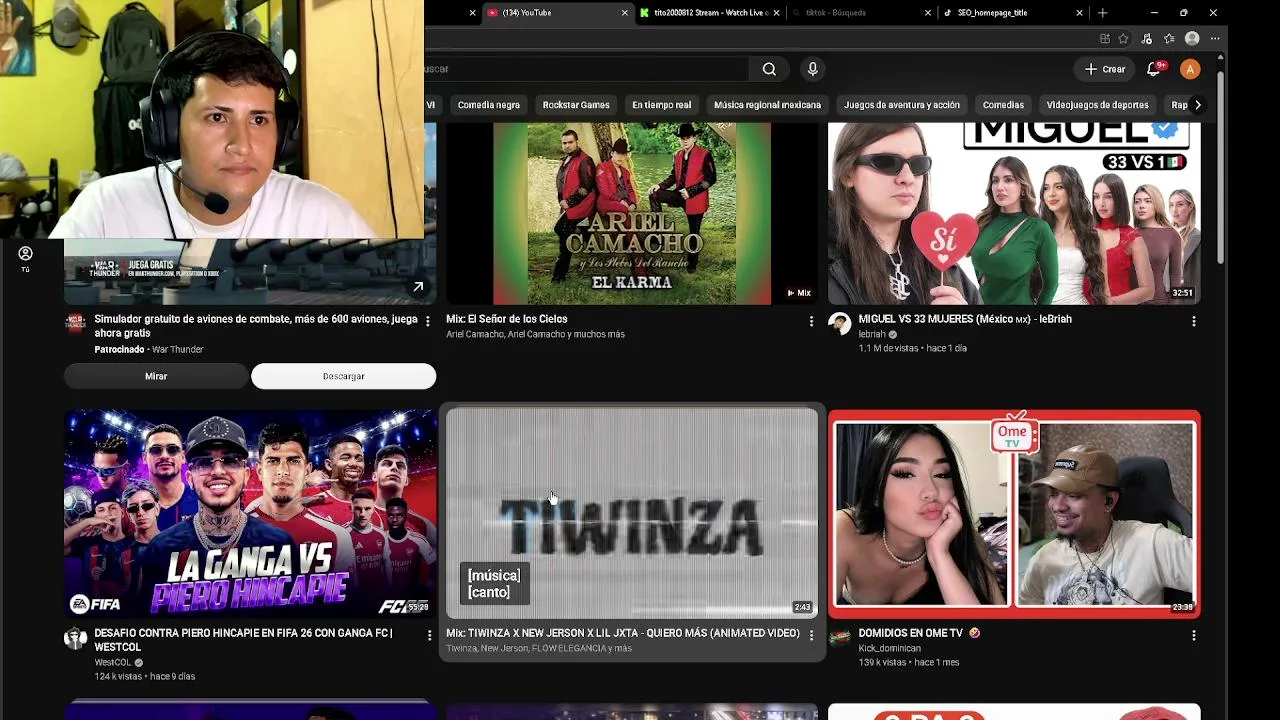
Task: Open the ad's external link arrow icon
Action: (x=418, y=287)
